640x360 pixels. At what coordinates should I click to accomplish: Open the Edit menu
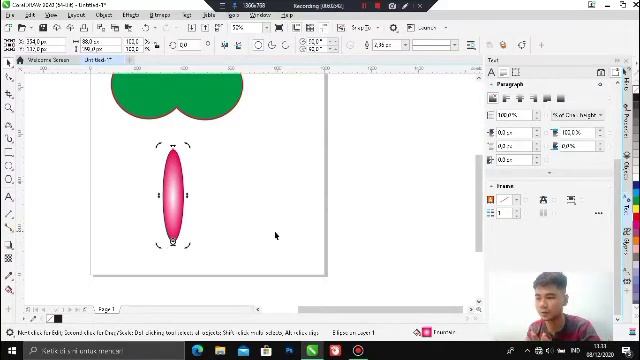tap(30, 15)
